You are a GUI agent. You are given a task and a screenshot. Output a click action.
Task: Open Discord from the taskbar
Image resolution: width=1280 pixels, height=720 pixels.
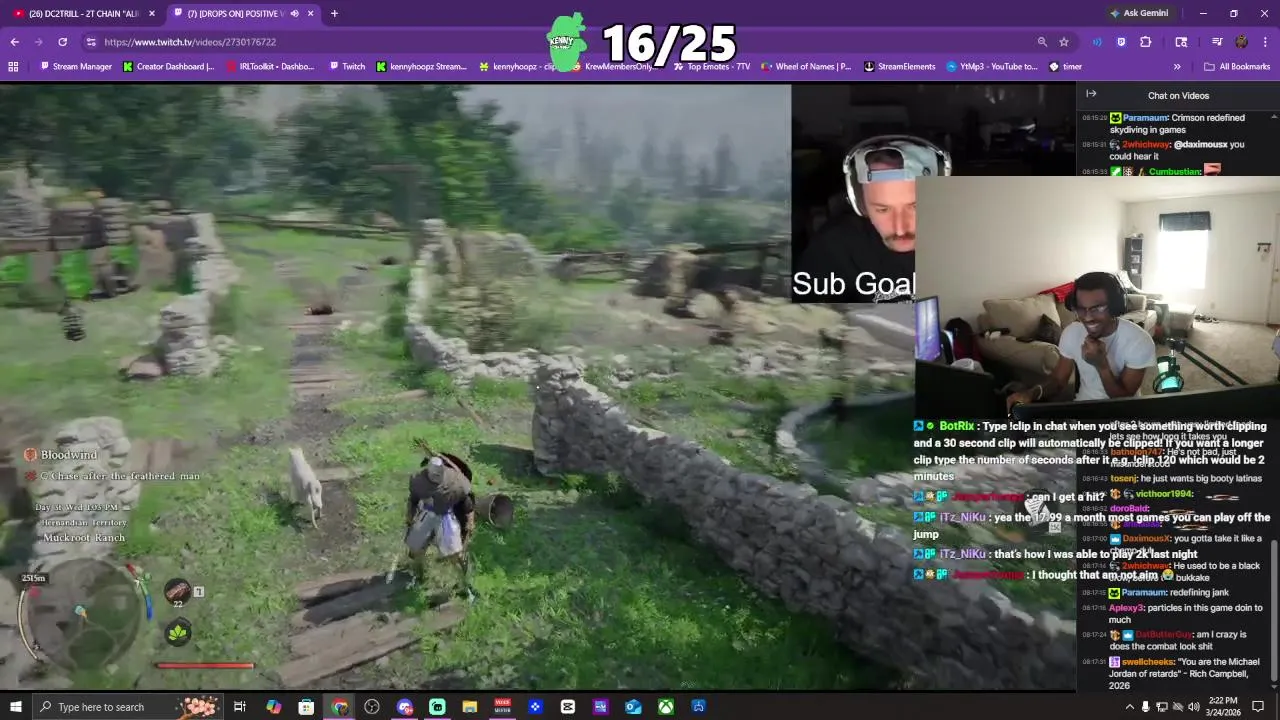point(404,707)
